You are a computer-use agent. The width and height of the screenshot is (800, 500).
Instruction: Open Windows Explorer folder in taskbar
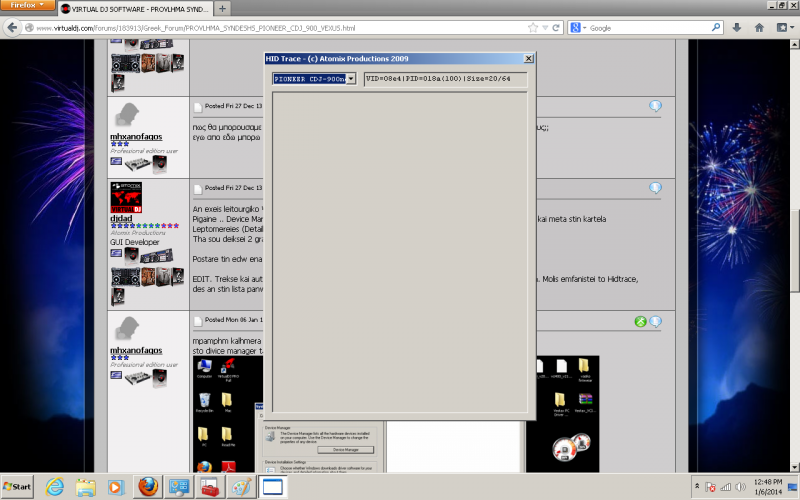[85, 487]
